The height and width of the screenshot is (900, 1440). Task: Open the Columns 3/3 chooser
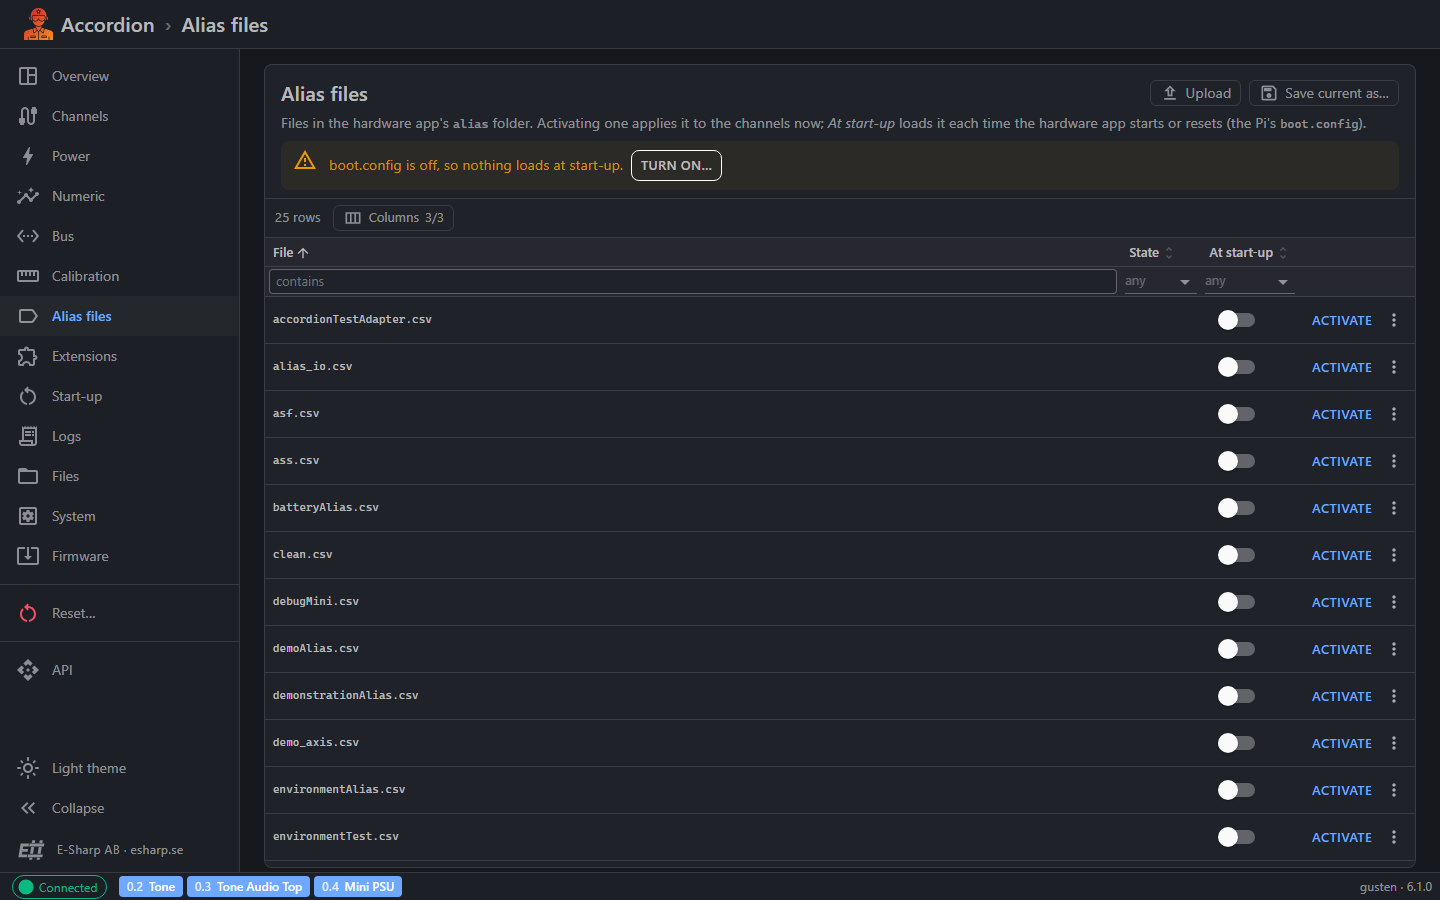[393, 218]
